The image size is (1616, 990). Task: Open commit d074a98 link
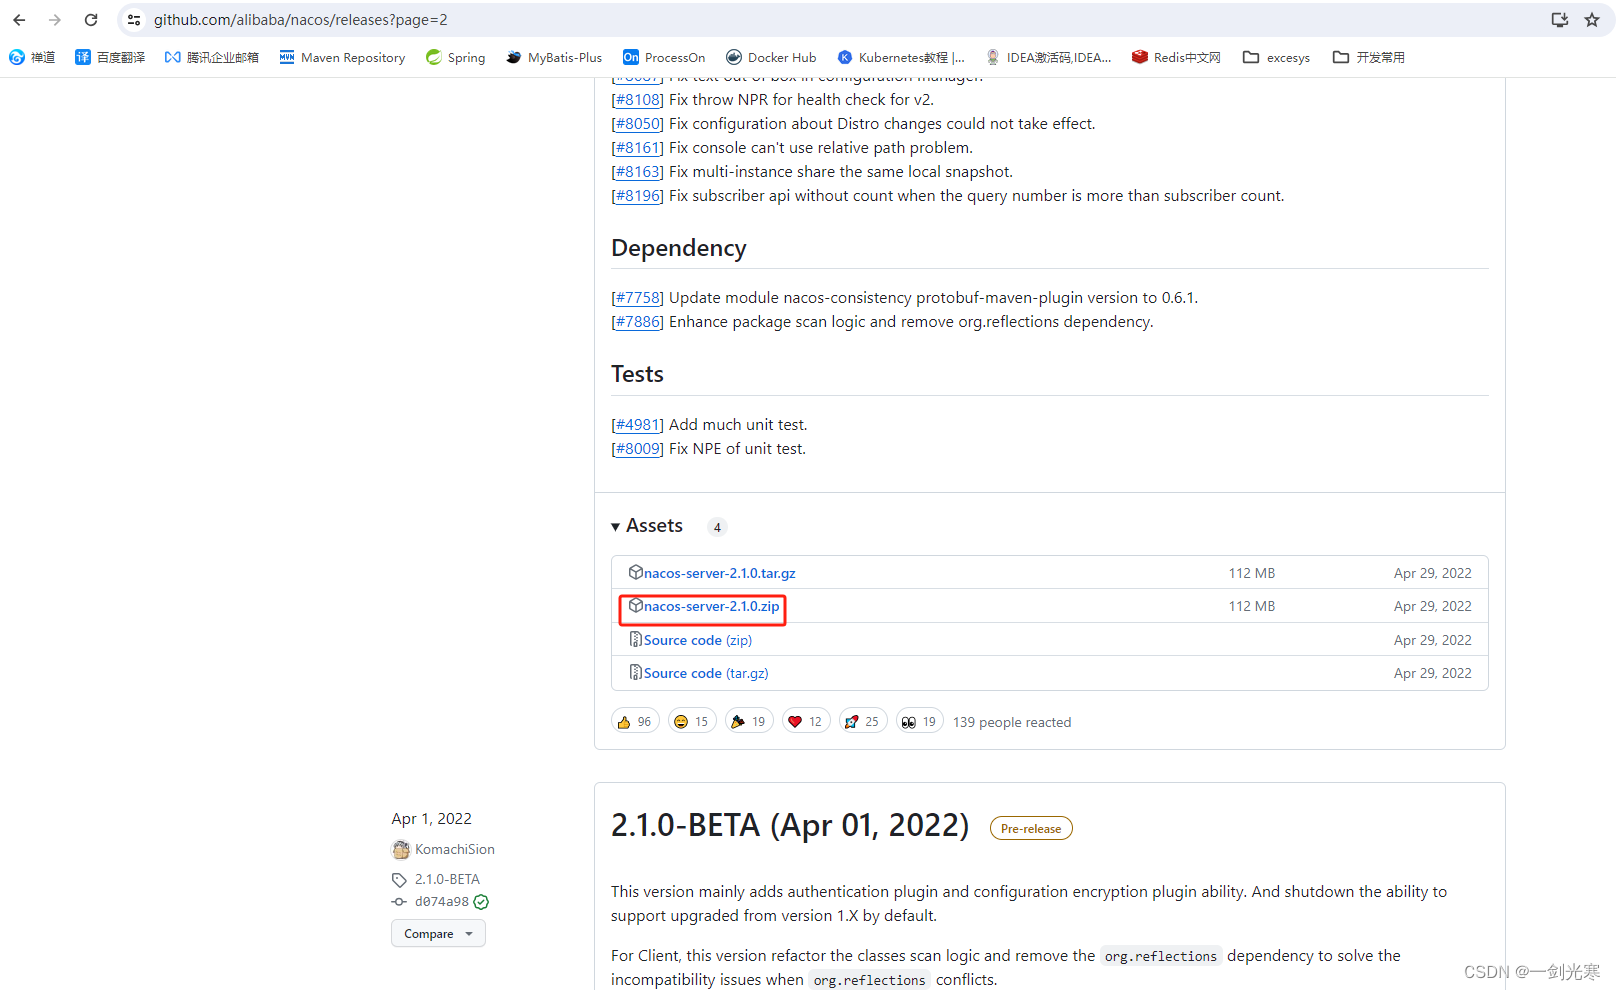(441, 902)
